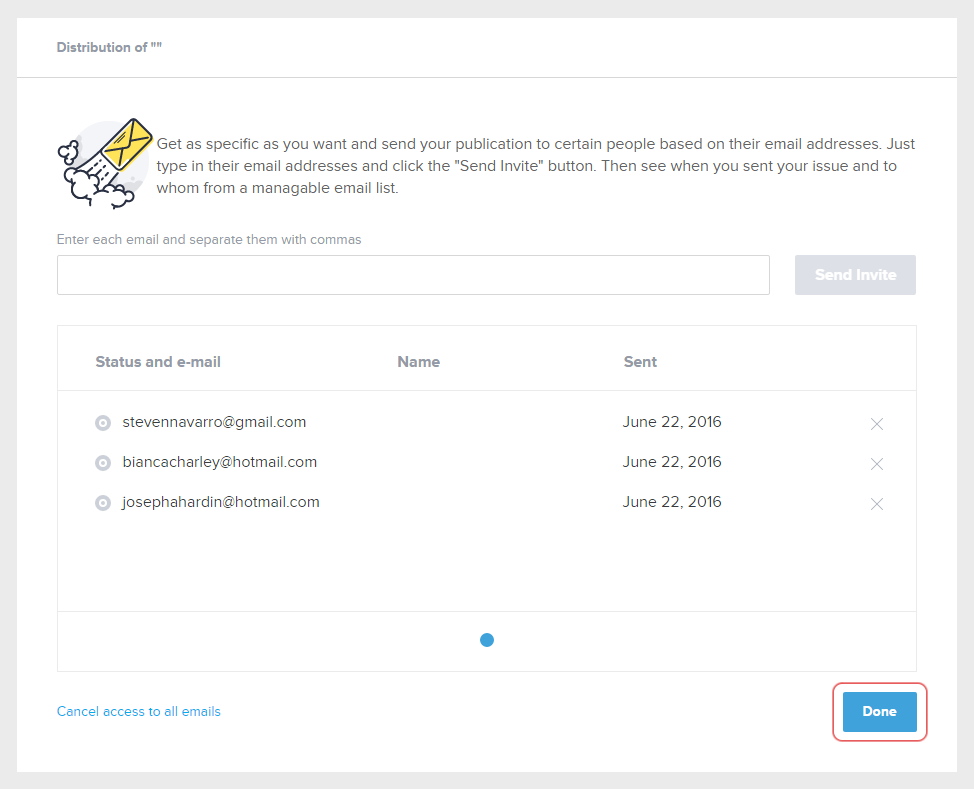The width and height of the screenshot is (974, 789).
Task: Select the stevennavarro@gmail.com email text
Action: point(214,422)
